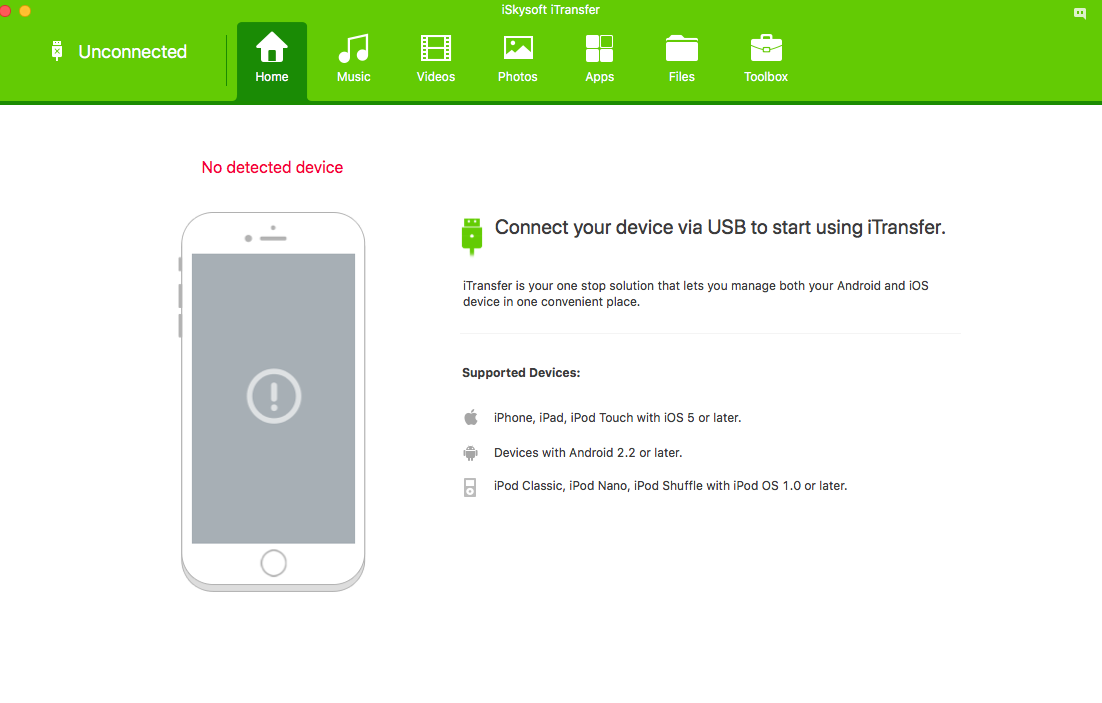Viewport: 1102px width, 703px height.
Task: Click the 'iSkysoft iTransfer' window title
Action: tap(550, 10)
